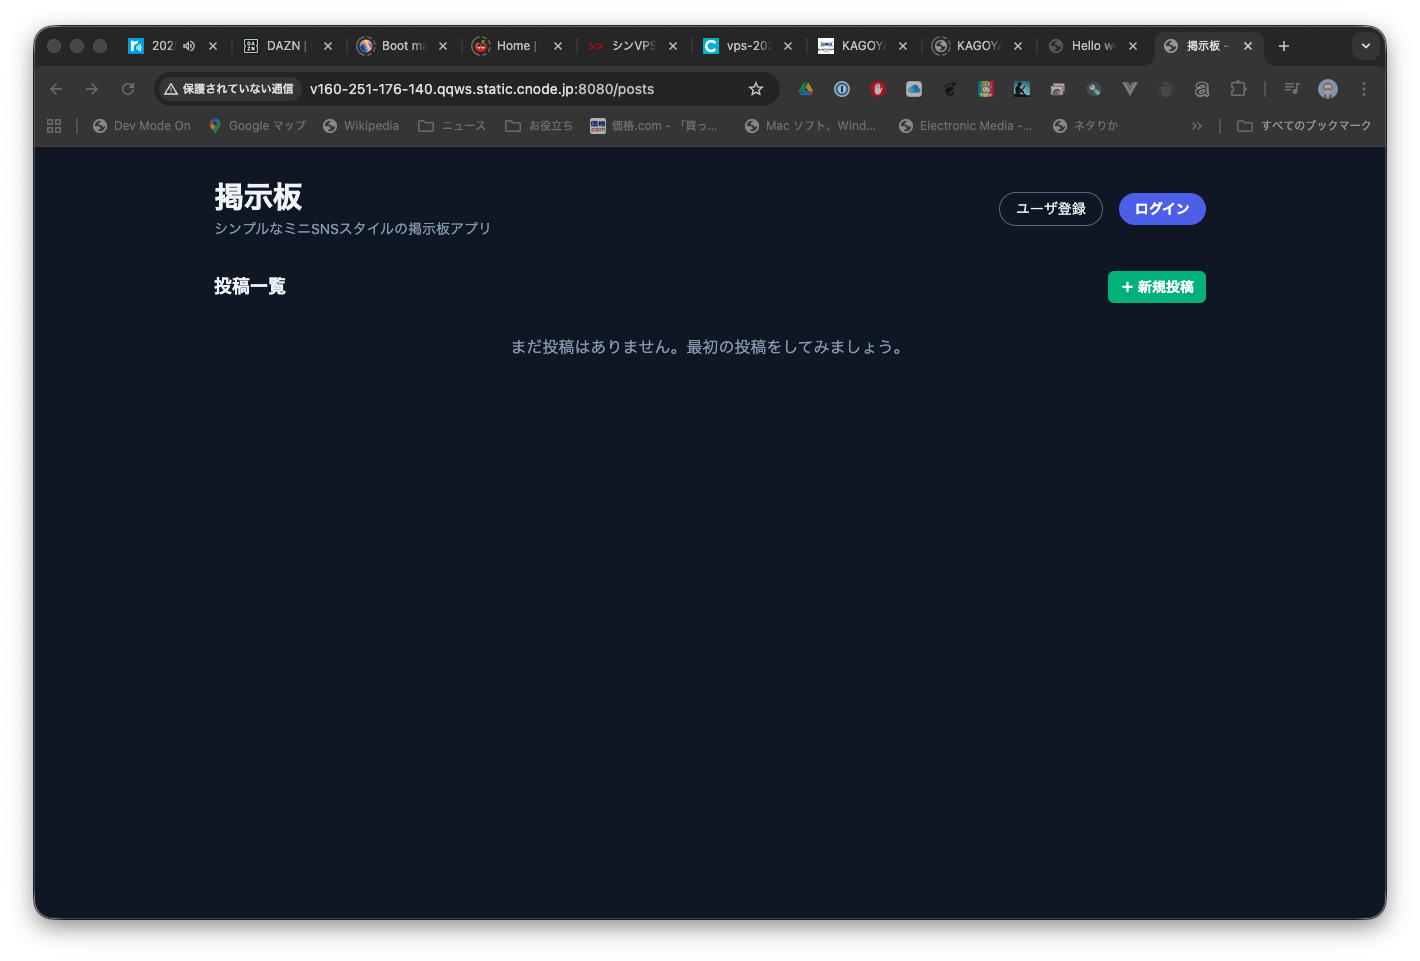Viewport: 1420px width, 961px height.
Task: Bookmark this page with the star icon
Action: coord(756,89)
